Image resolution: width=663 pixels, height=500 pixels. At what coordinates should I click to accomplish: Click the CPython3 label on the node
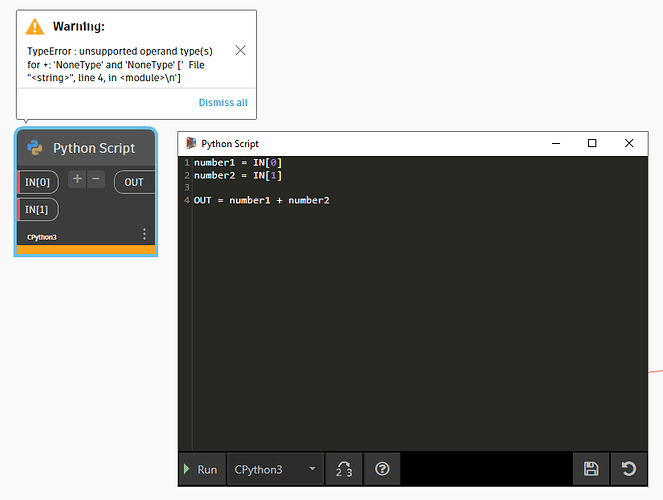tap(41, 237)
